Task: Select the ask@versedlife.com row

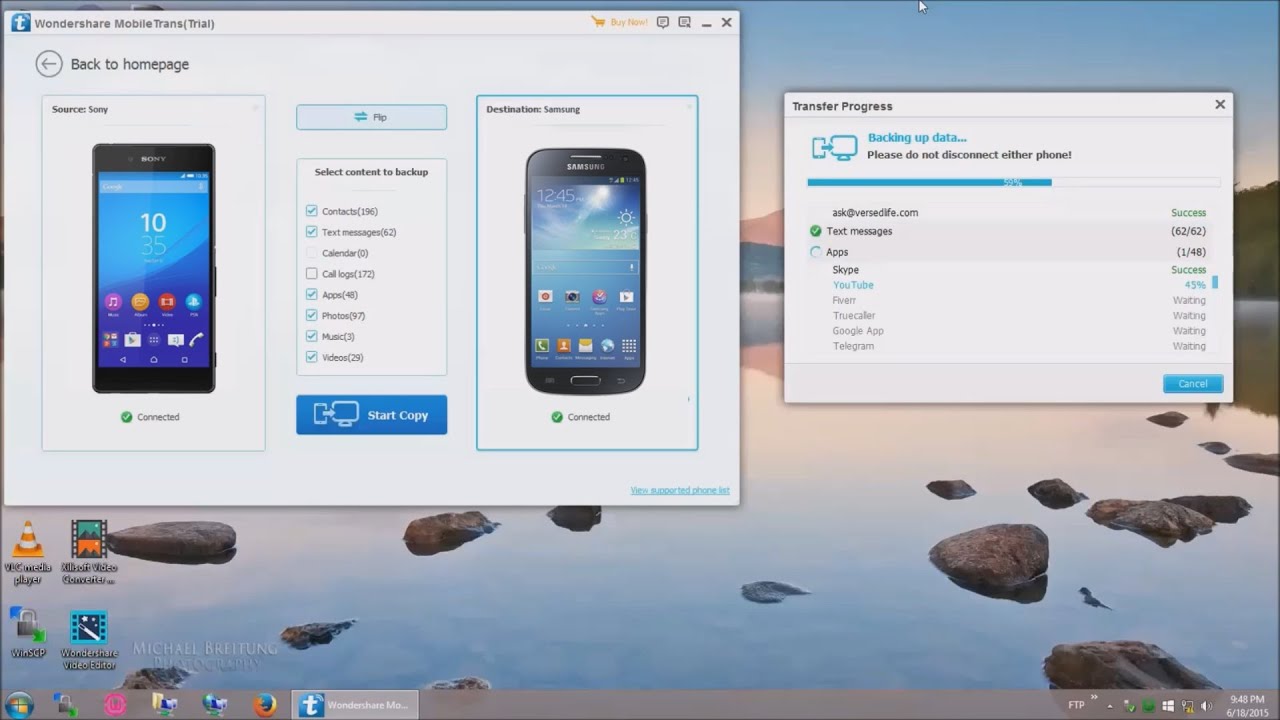Action: click(1009, 213)
